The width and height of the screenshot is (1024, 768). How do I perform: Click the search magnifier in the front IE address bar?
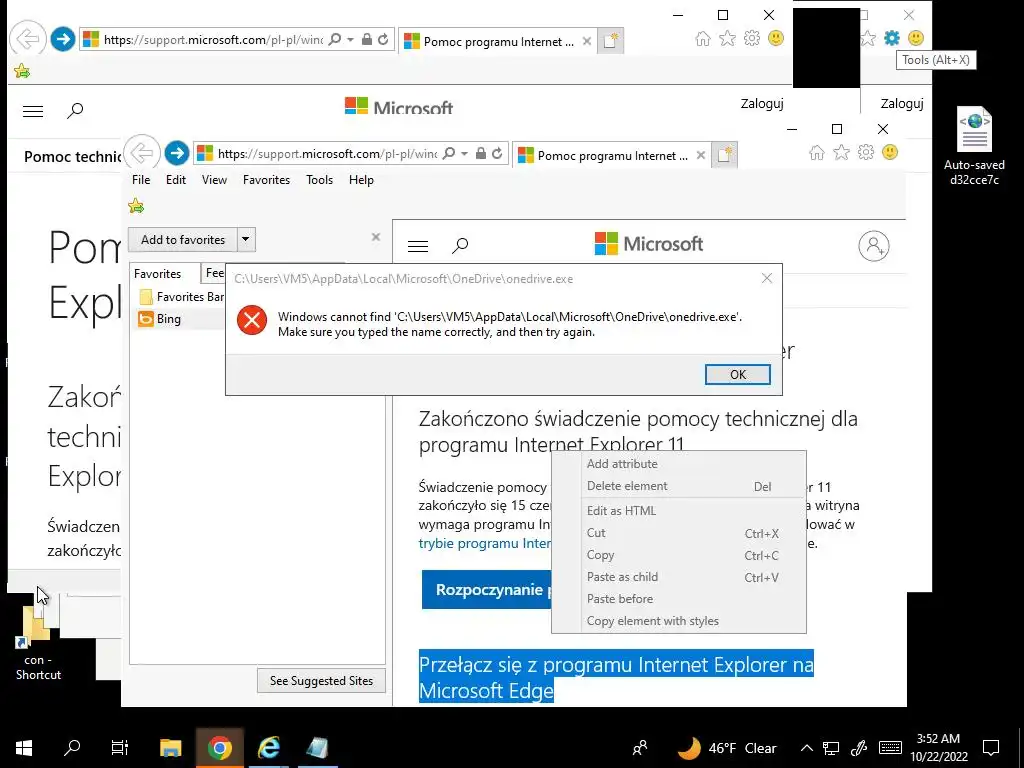coord(449,153)
